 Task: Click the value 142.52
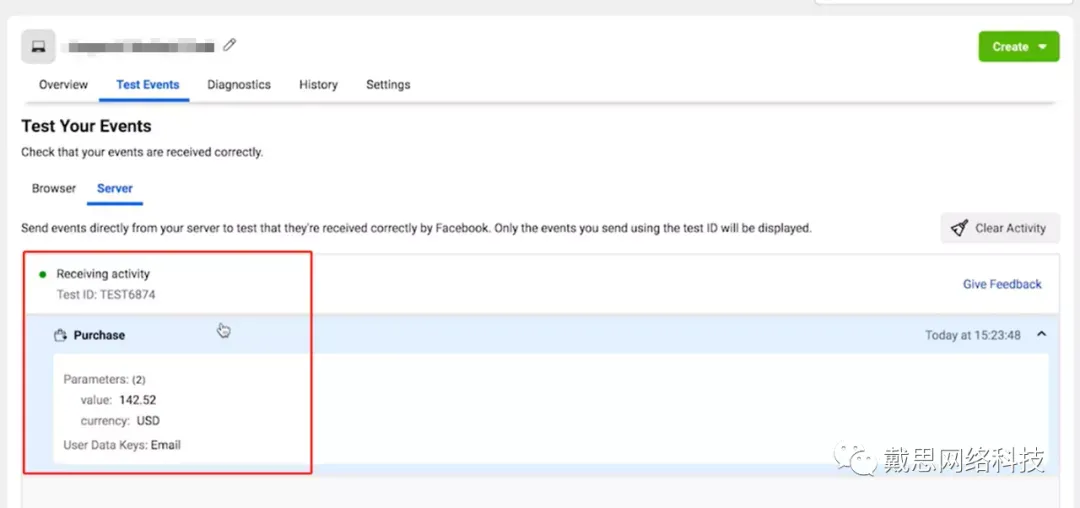(138, 400)
